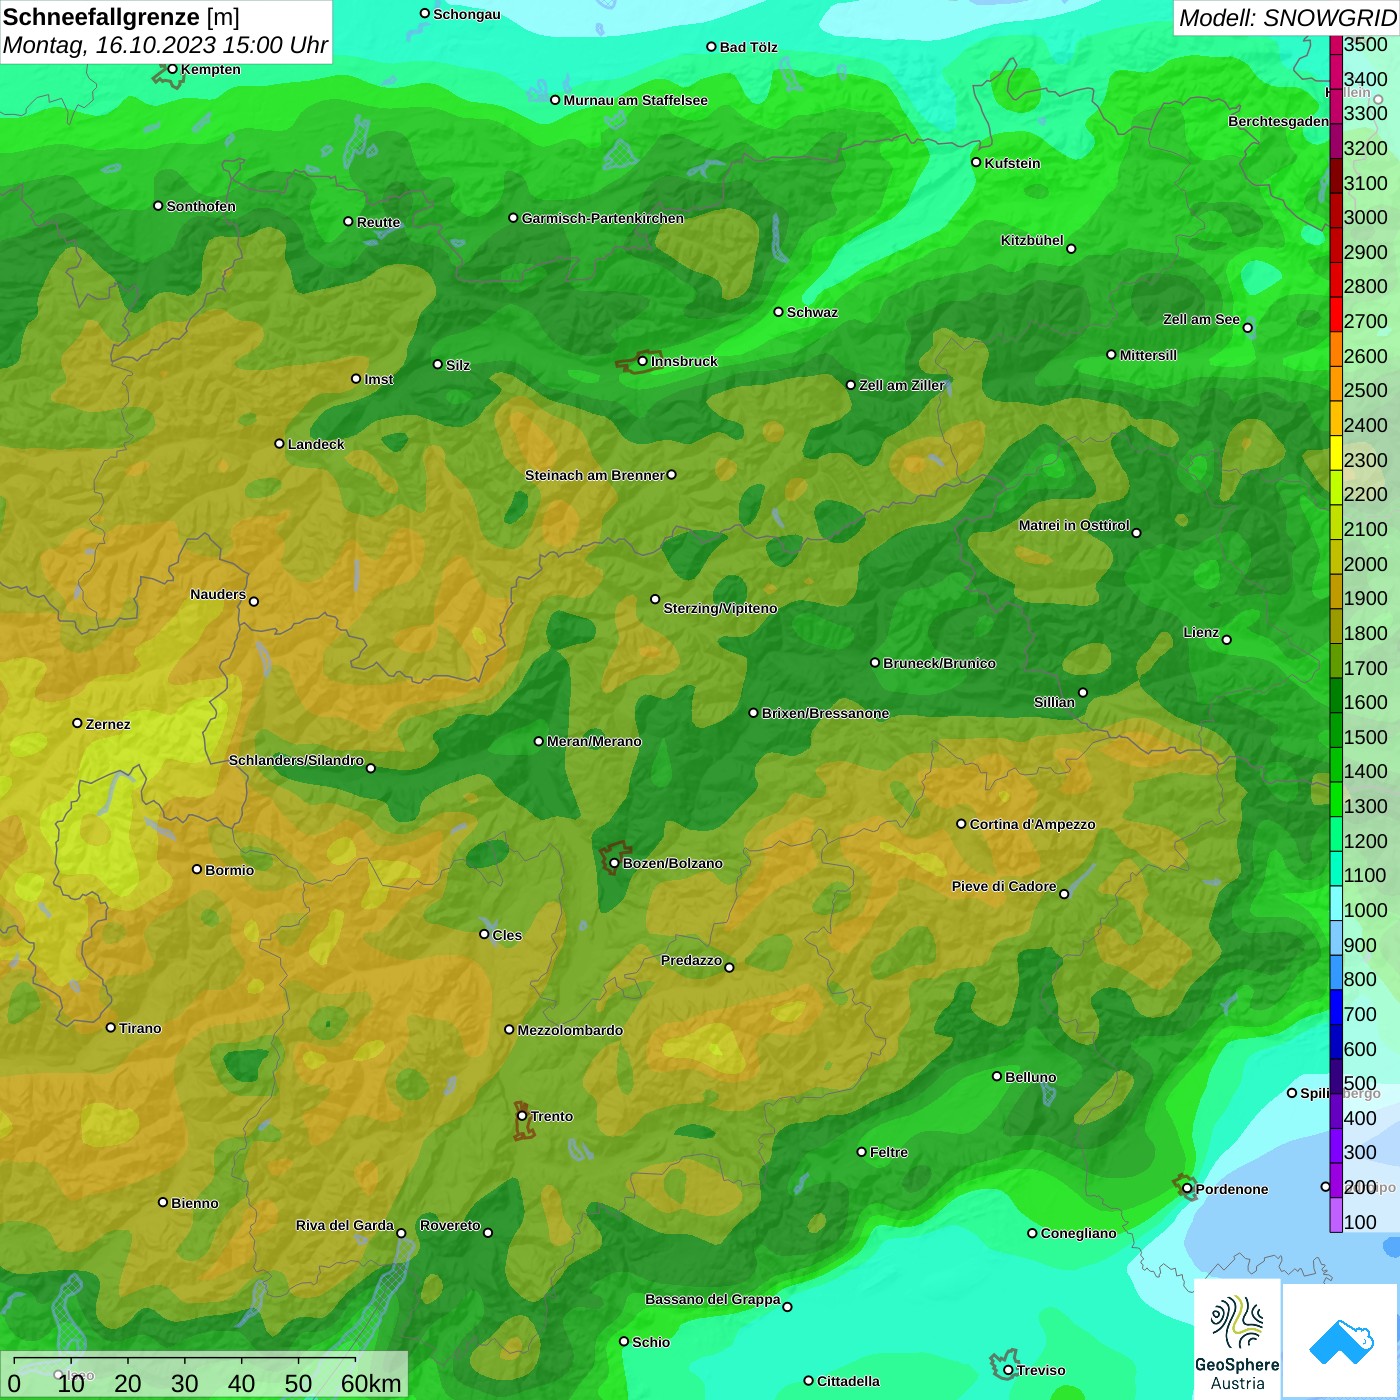
Task: Click the Zell am See label
Action: point(1201,319)
